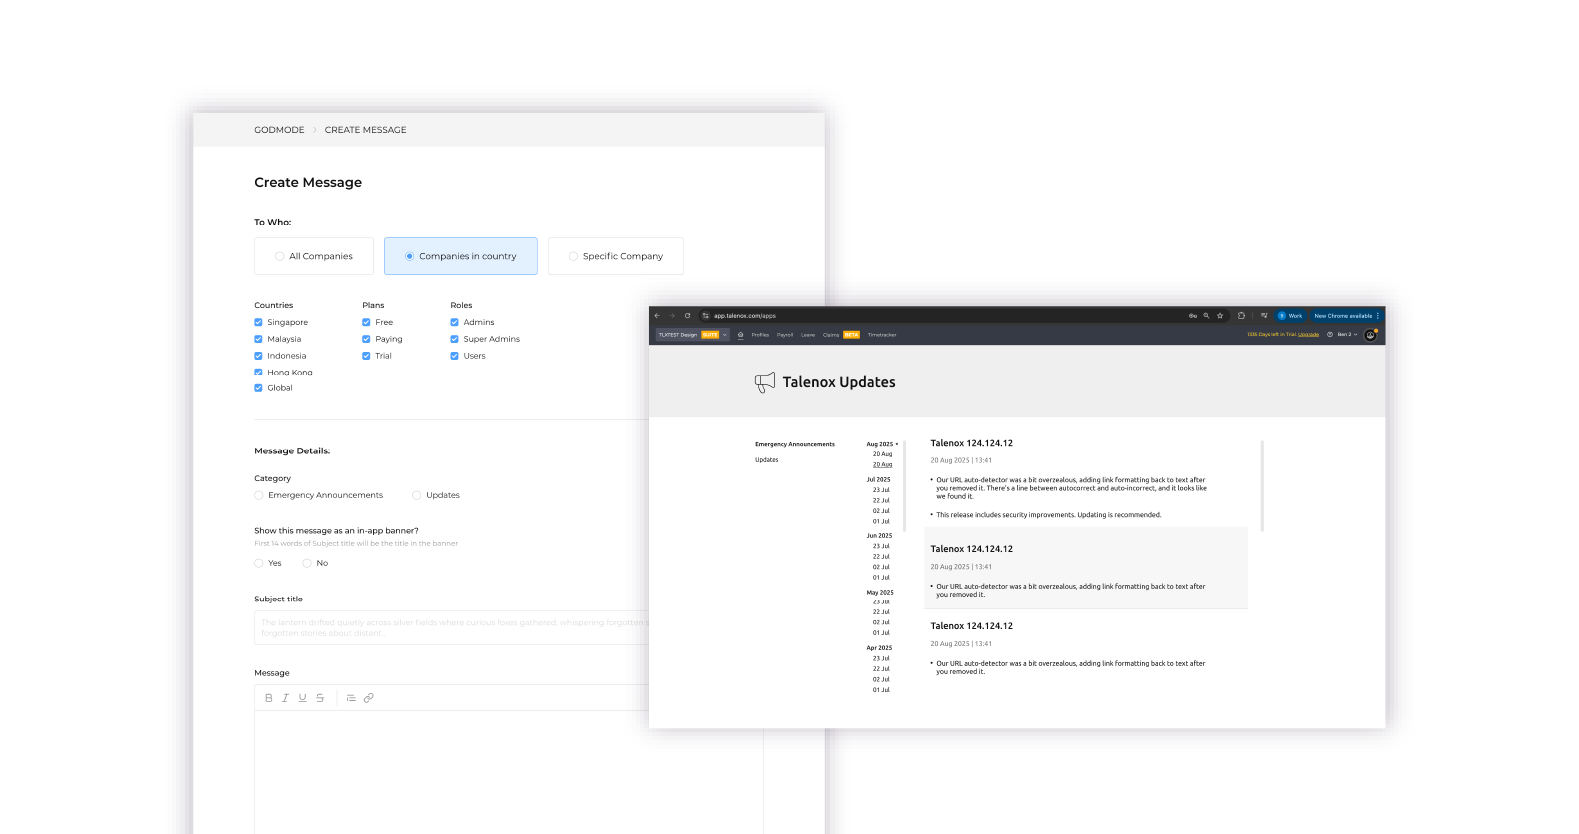1579x834 pixels.
Task: Click the Subject title input field
Action: pos(452,628)
